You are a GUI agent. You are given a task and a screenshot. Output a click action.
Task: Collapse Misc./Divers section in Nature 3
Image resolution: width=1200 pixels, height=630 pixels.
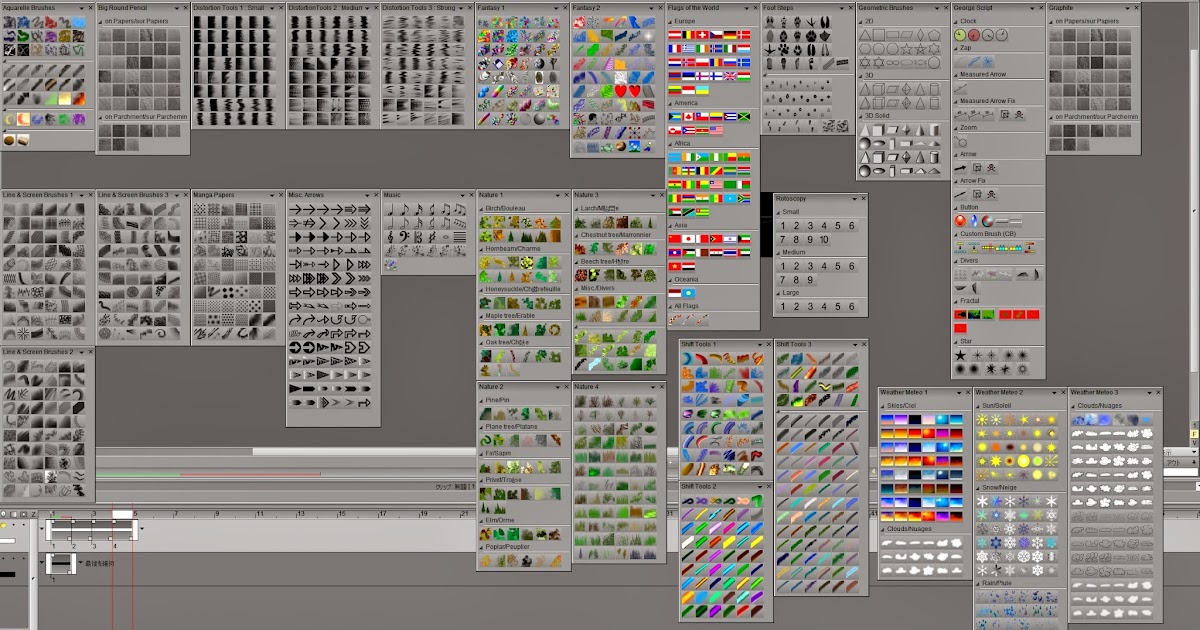[x=577, y=288]
